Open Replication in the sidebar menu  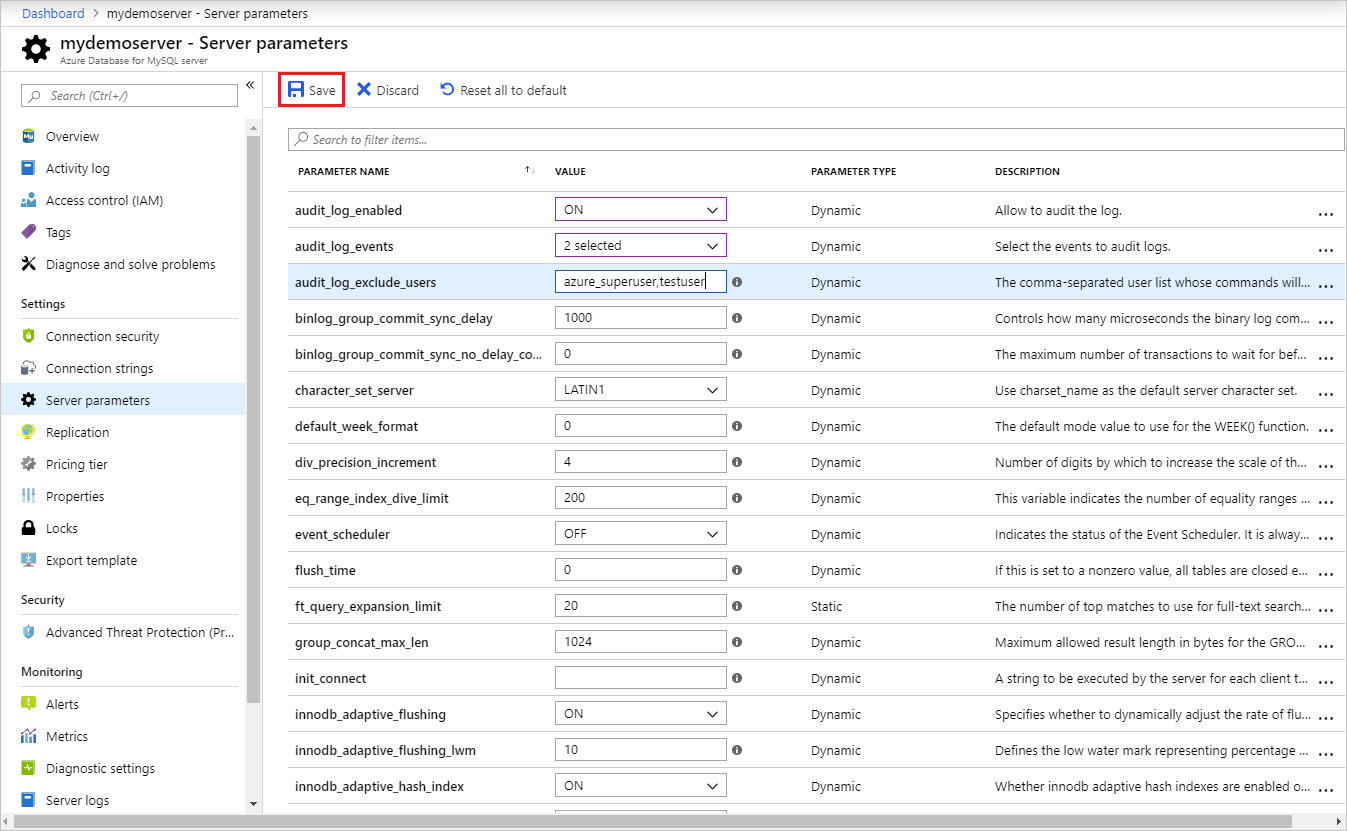pos(122,432)
